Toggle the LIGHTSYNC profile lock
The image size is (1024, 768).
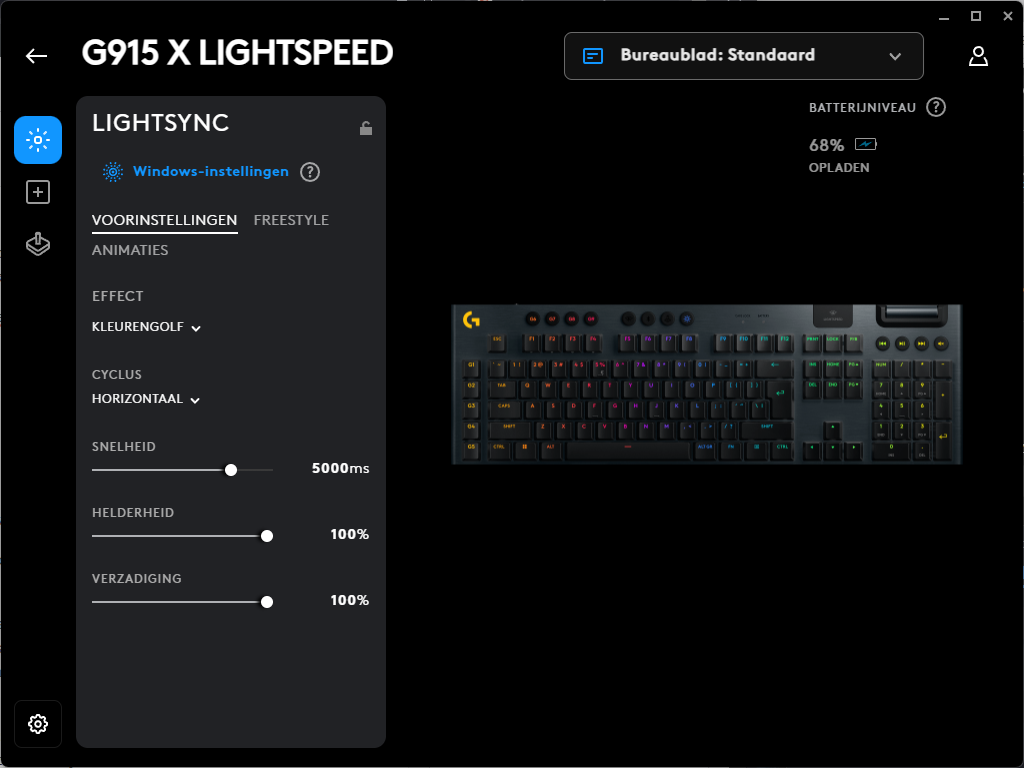(366, 128)
